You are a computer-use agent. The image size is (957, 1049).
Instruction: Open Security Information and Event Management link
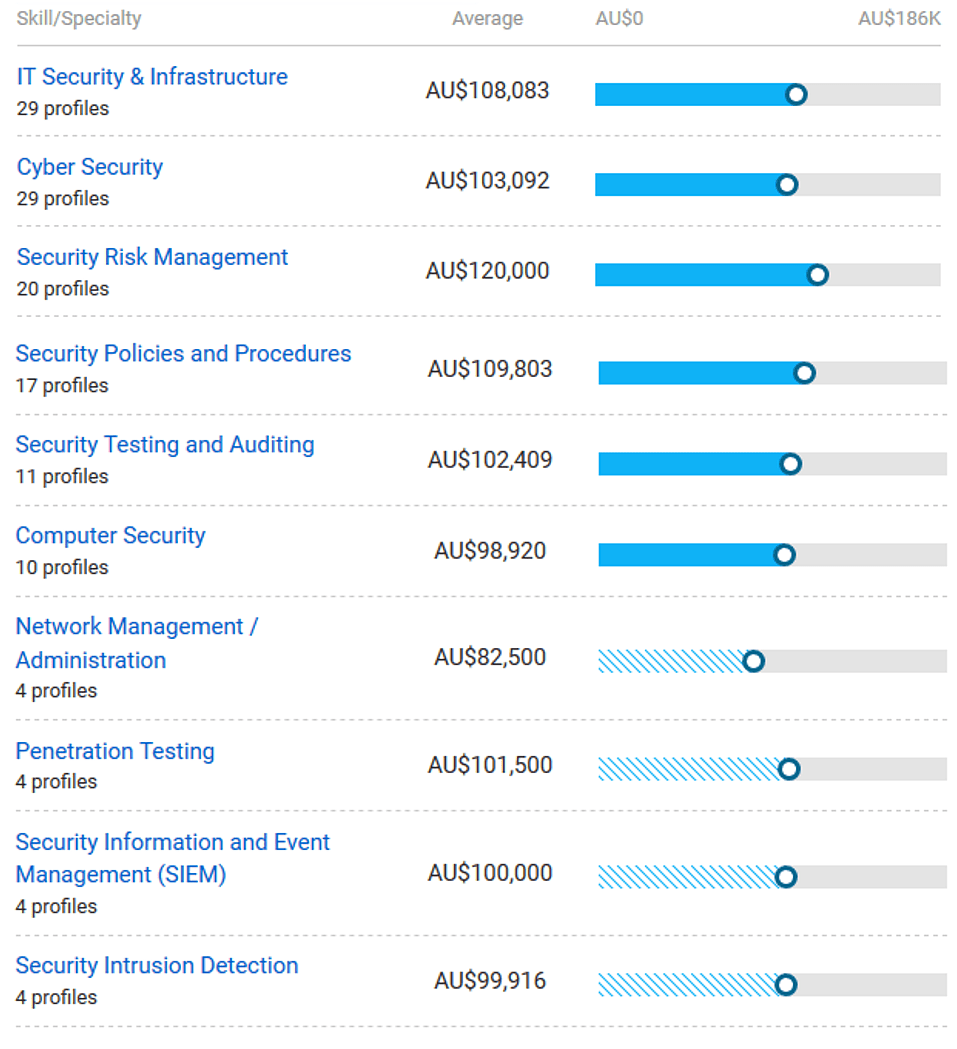click(x=172, y=843)
